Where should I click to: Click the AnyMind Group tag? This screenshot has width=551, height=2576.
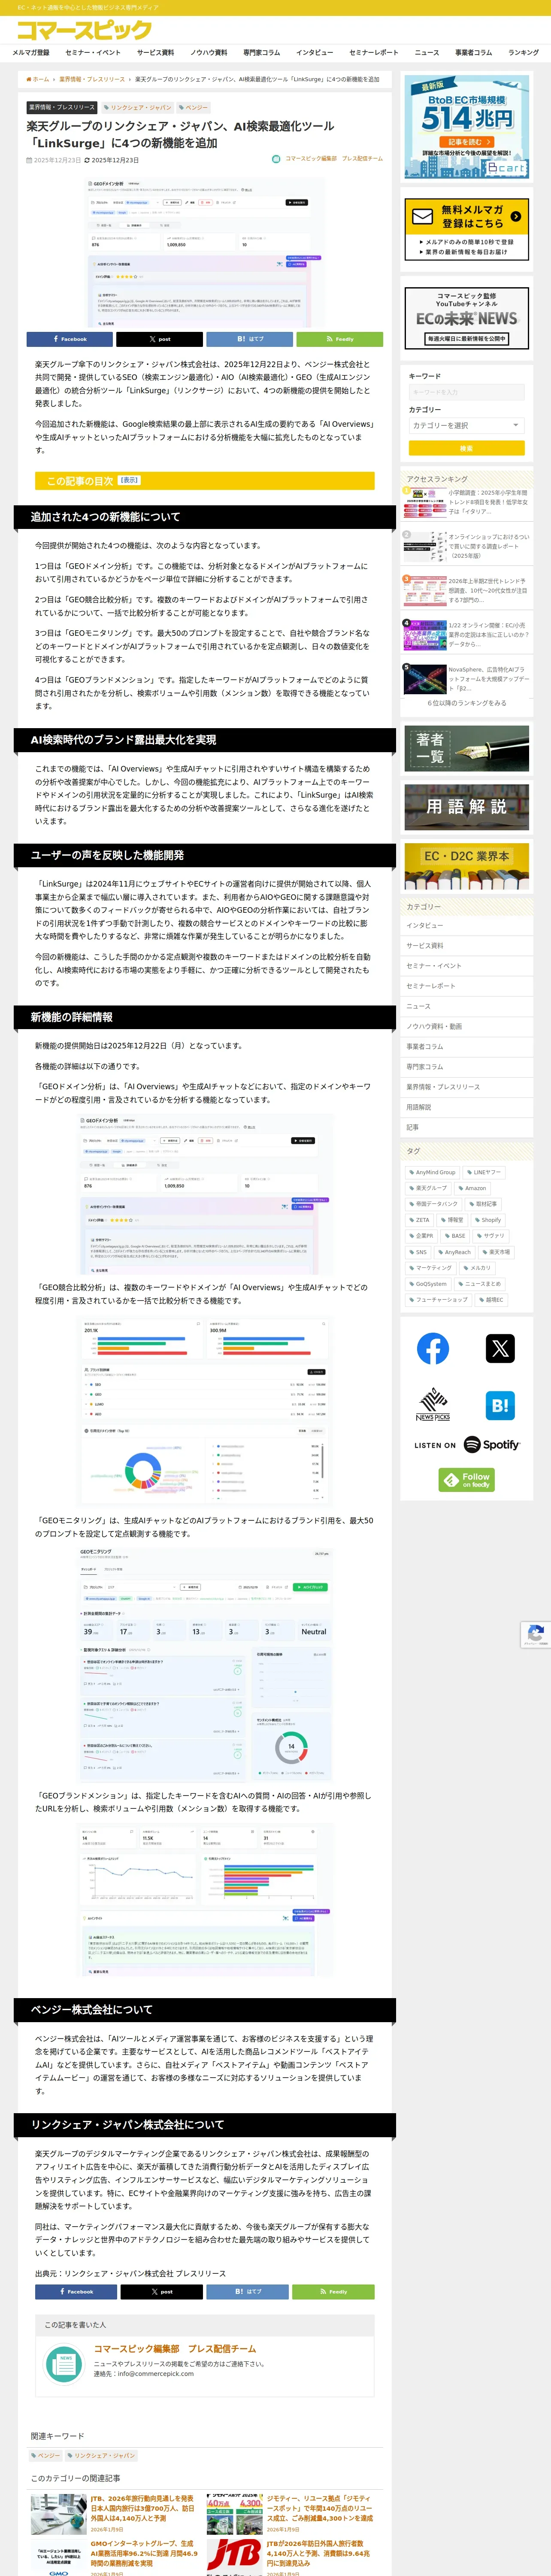coord(432,1172)
